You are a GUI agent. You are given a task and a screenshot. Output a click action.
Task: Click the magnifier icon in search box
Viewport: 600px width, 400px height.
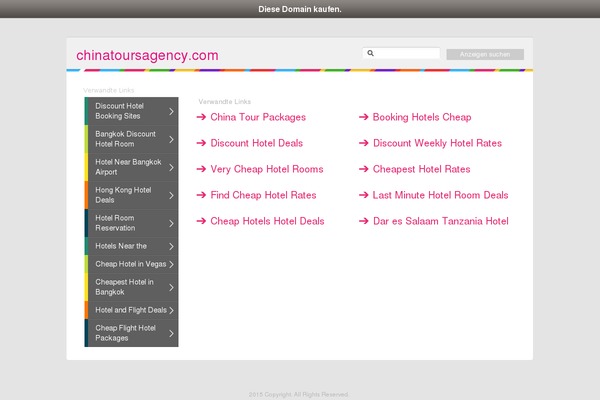pos(371,54)
